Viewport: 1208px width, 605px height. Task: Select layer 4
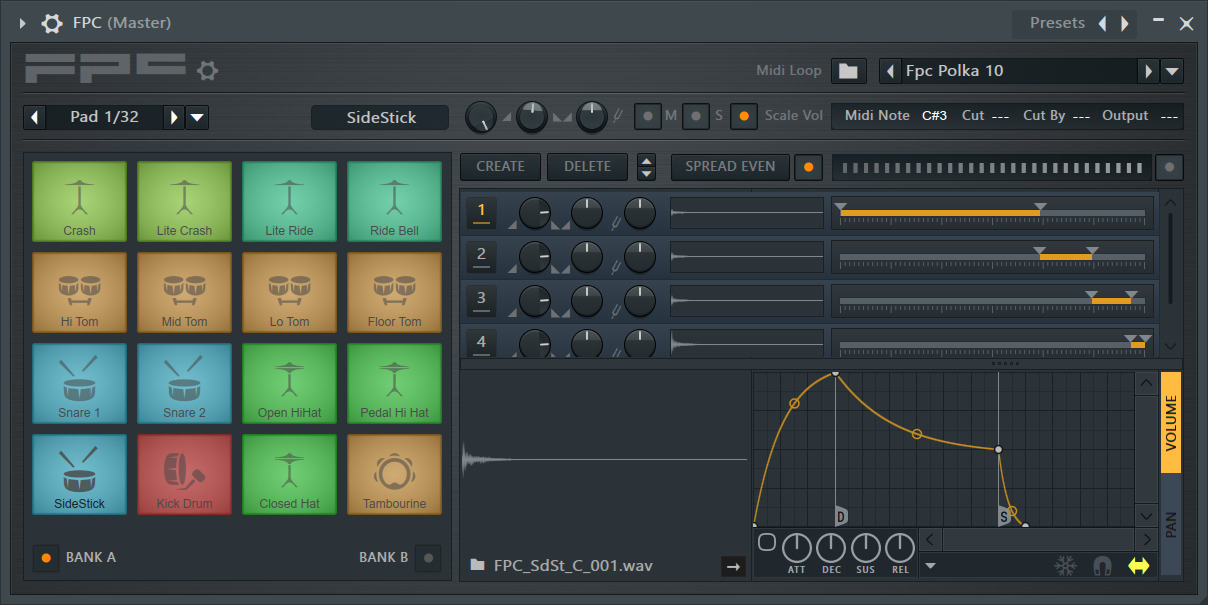click(x=481, y=342)
